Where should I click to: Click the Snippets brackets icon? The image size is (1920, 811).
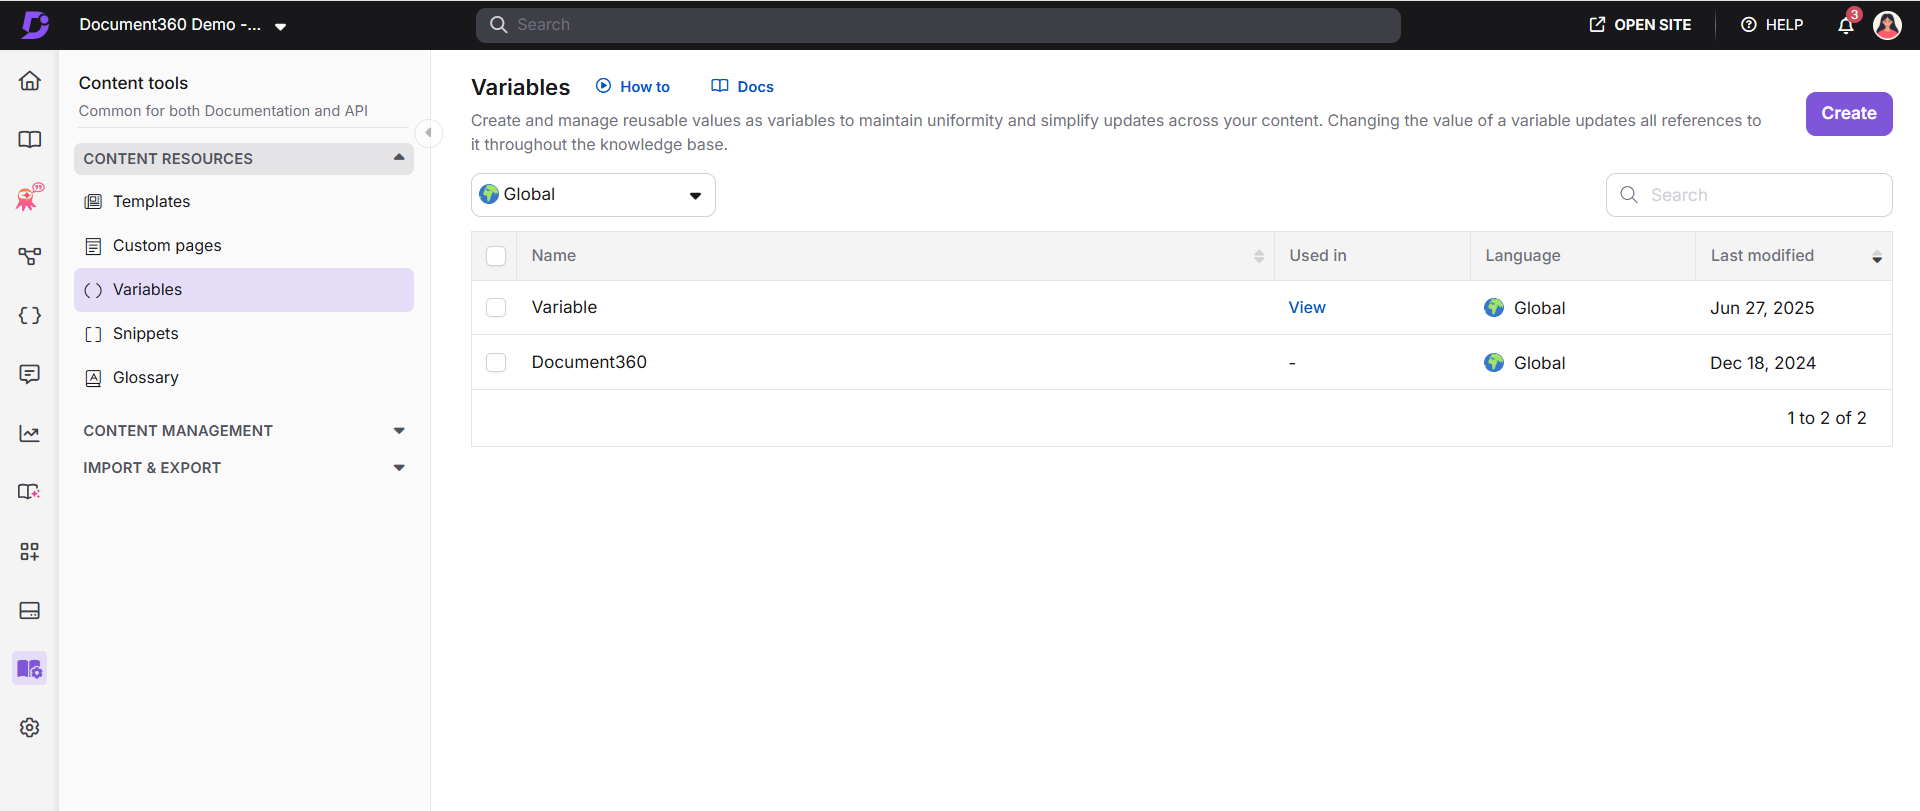click(93, 334)
